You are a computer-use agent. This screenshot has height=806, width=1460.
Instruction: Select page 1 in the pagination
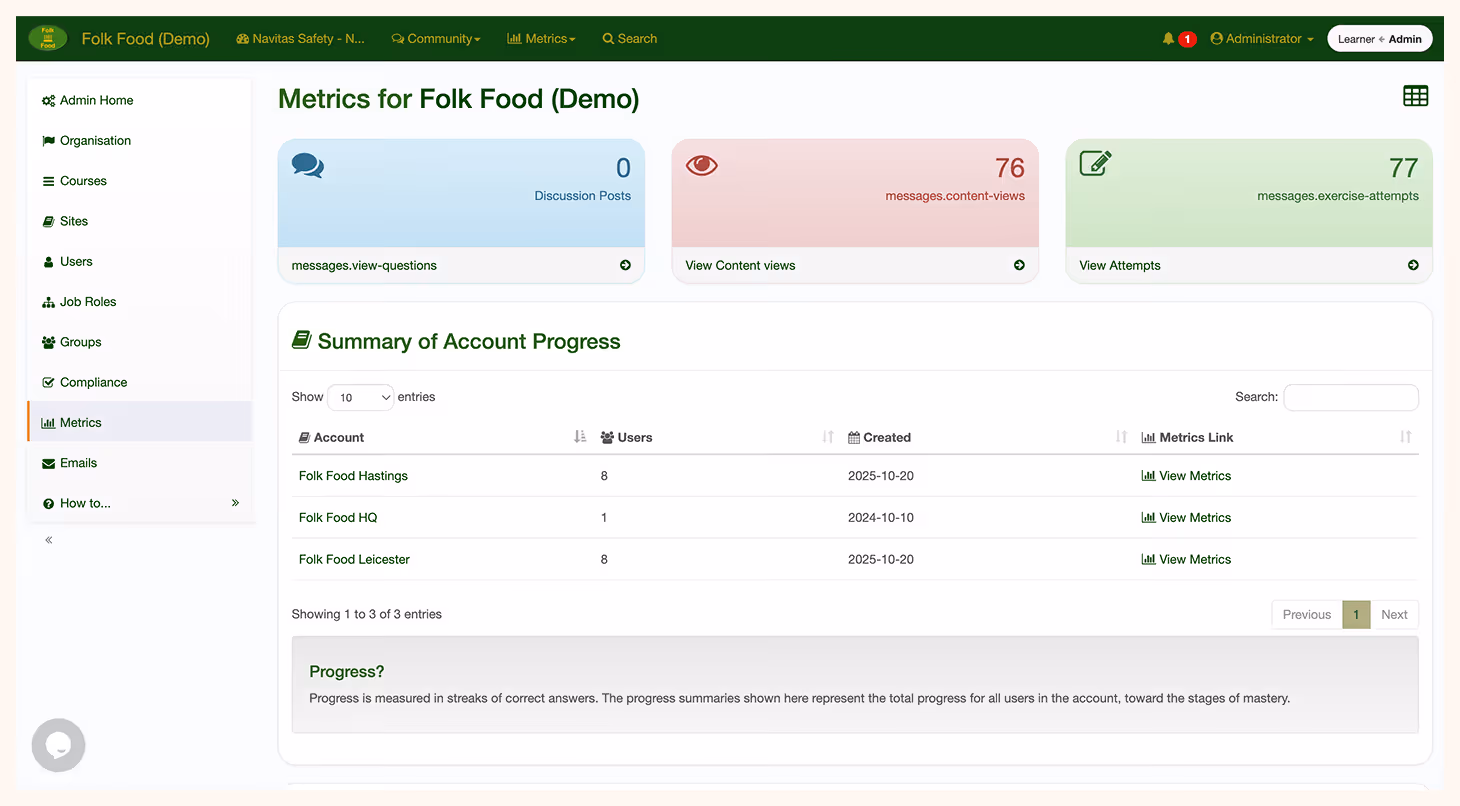(1356, 615)
